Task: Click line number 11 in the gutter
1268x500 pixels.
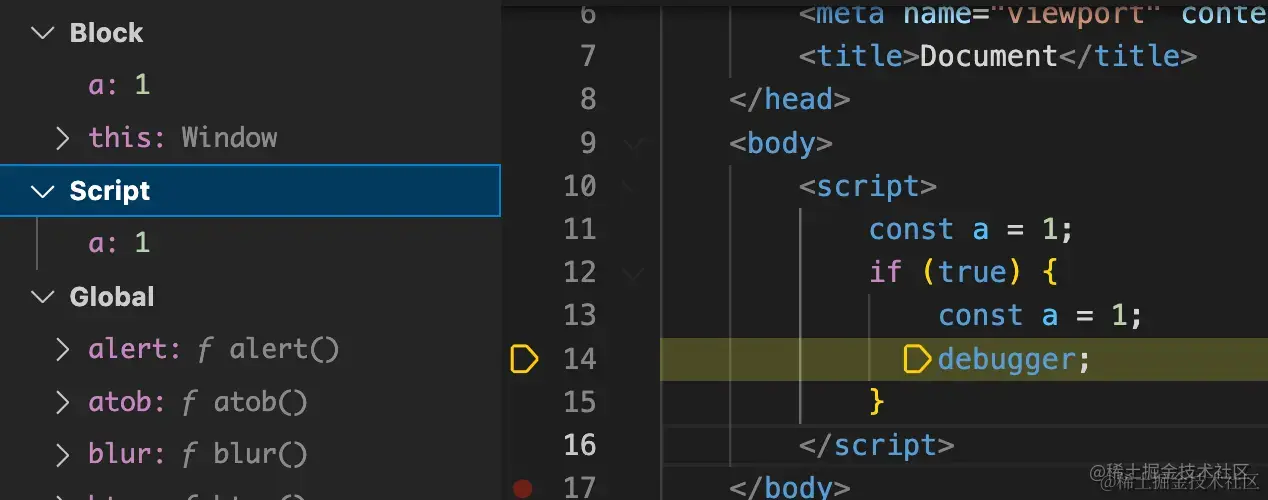Action: pyautogui.click(x=580, y=230)
